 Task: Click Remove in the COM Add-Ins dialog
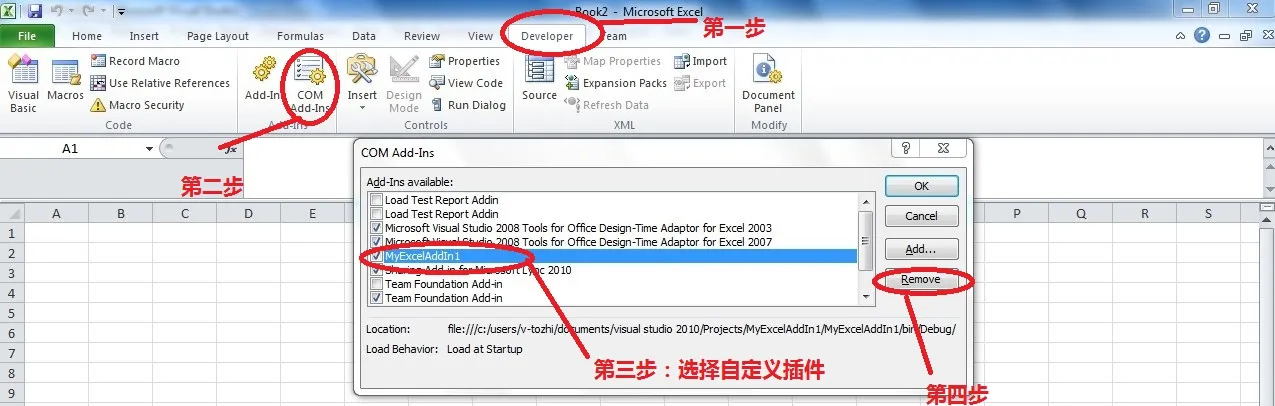coord(921,280)
